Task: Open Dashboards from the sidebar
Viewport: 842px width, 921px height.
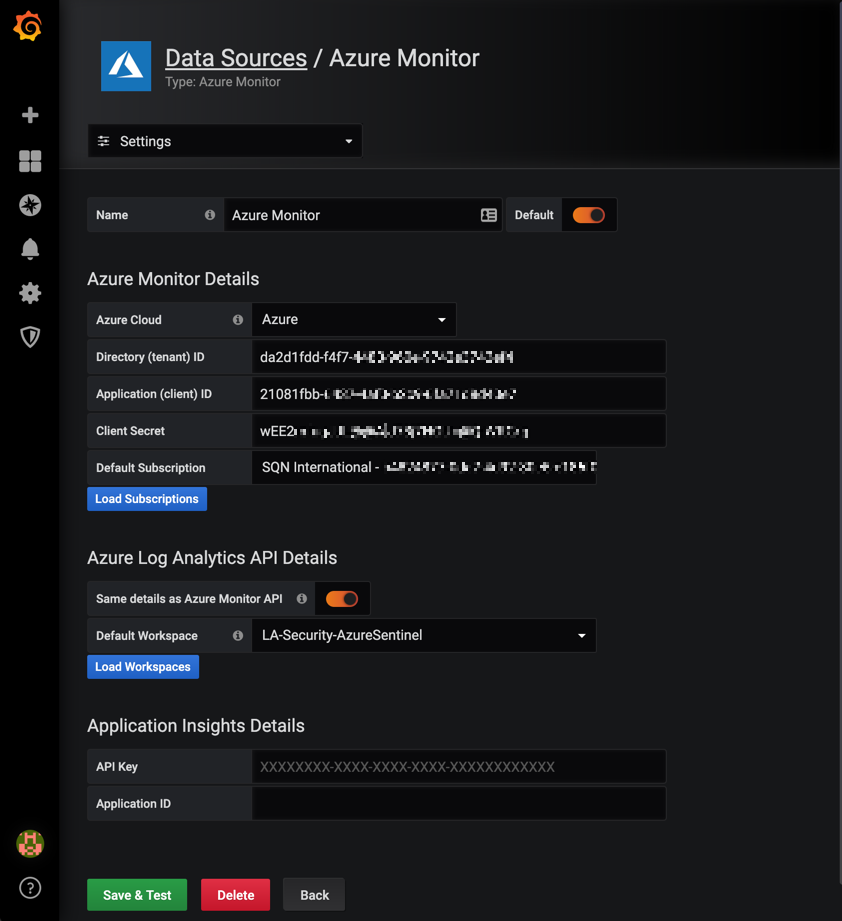Action: click(x=29, y=161)
